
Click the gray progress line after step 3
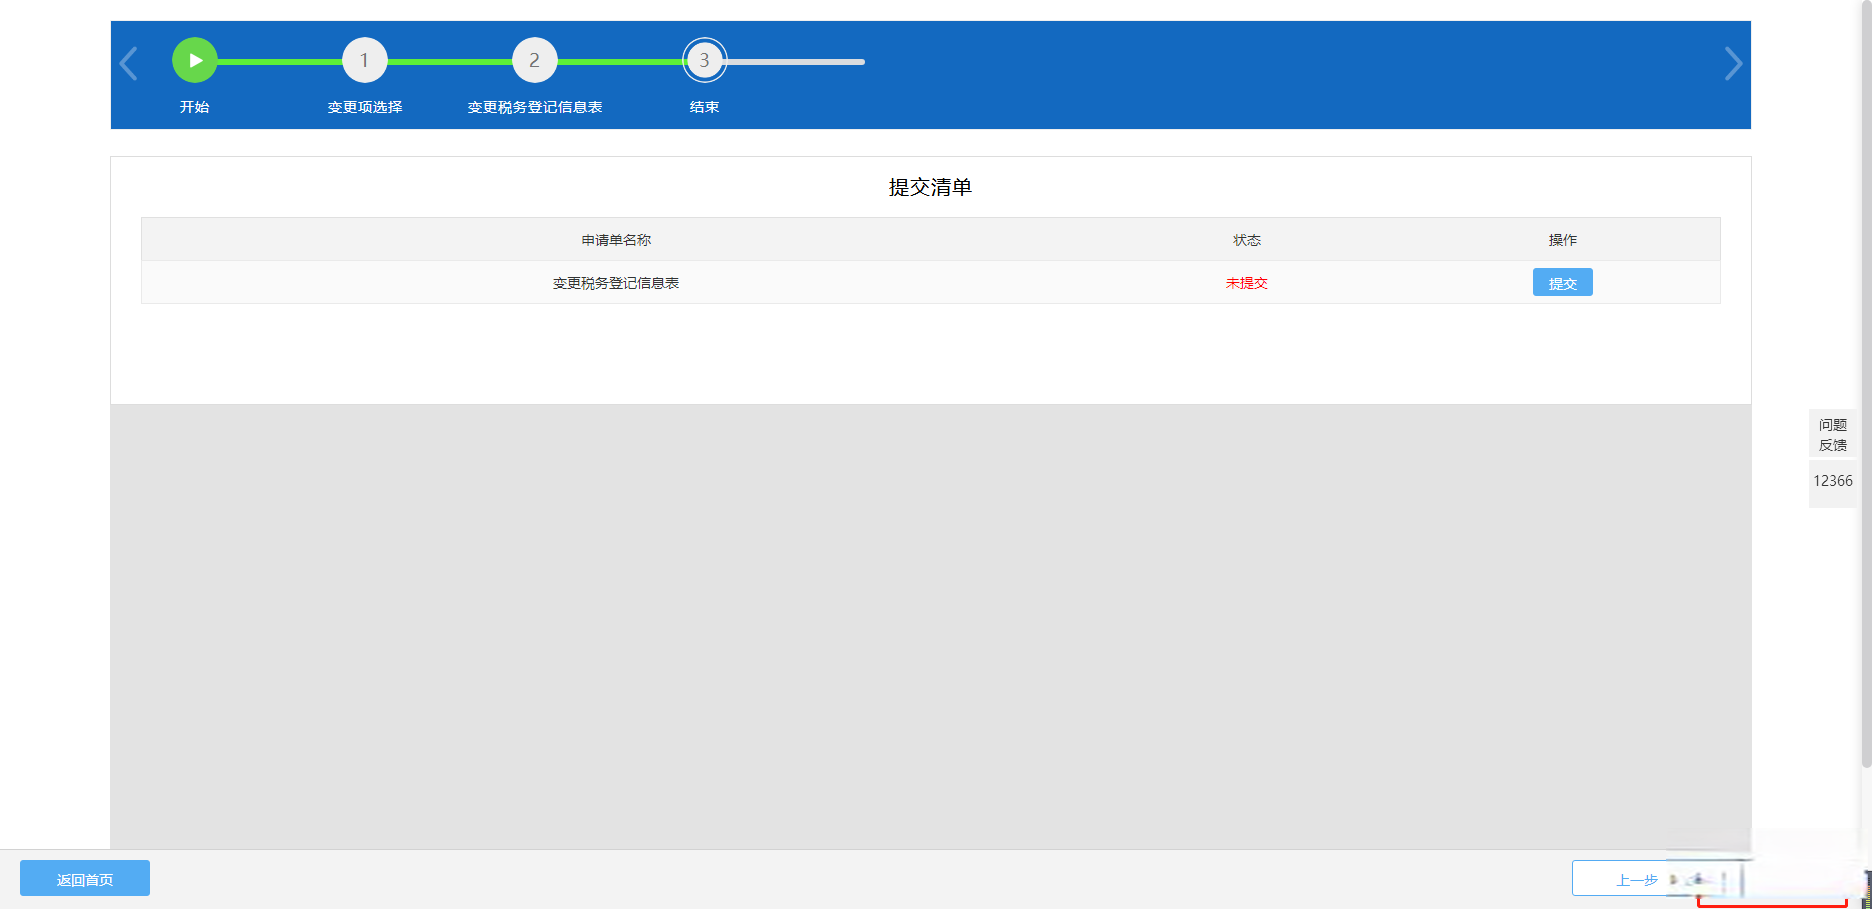tap(797, 62)
